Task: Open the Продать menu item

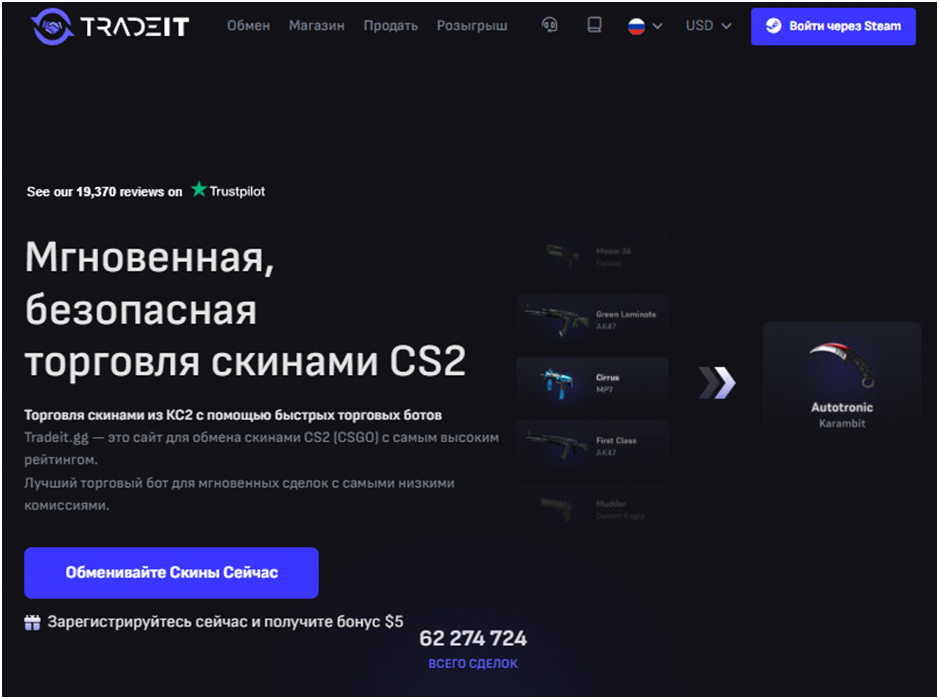Action: coord(390,26)
